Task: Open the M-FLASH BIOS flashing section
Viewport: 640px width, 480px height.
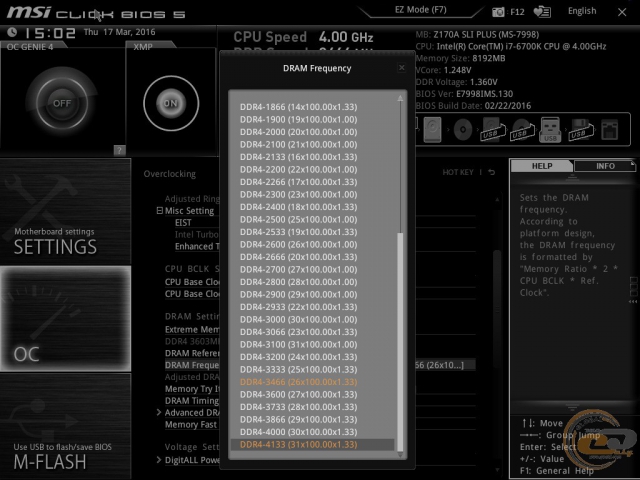Action: [65, 426]
